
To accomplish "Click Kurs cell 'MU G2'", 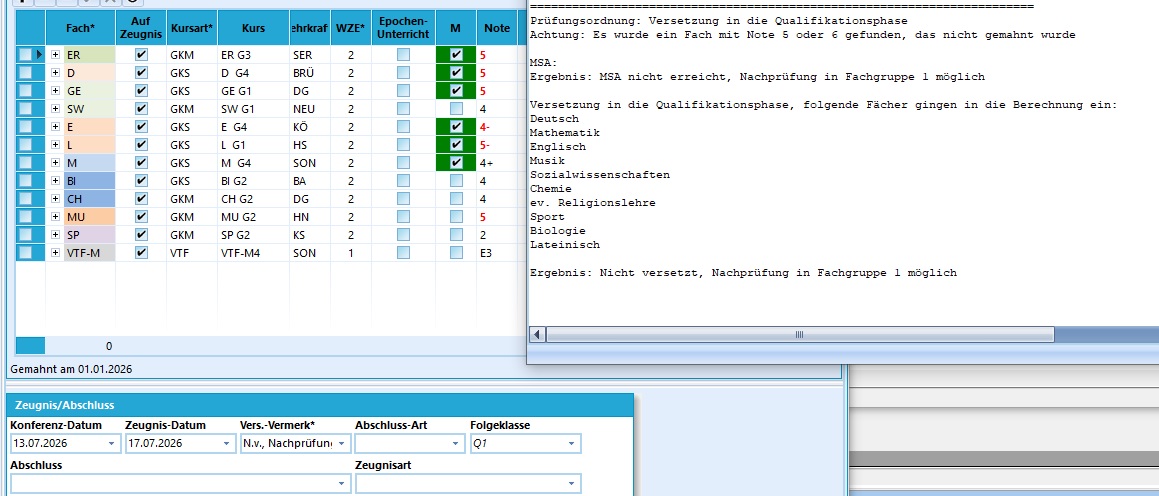I will pos(254,217).
